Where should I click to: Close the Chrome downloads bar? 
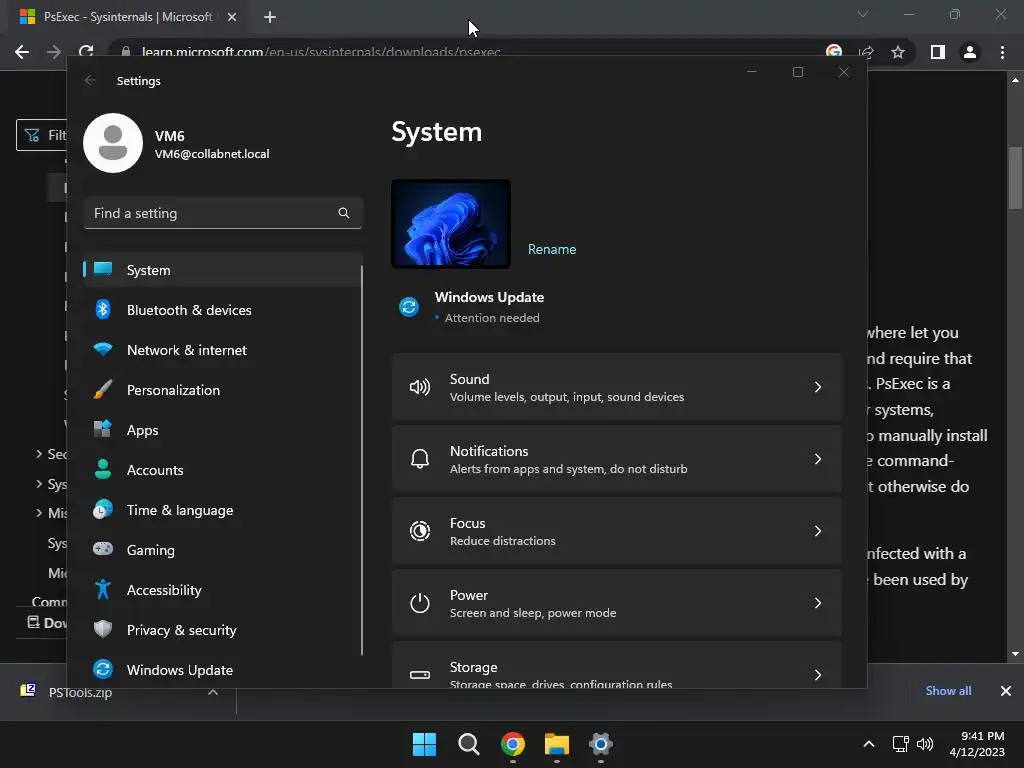(1006, 691)
